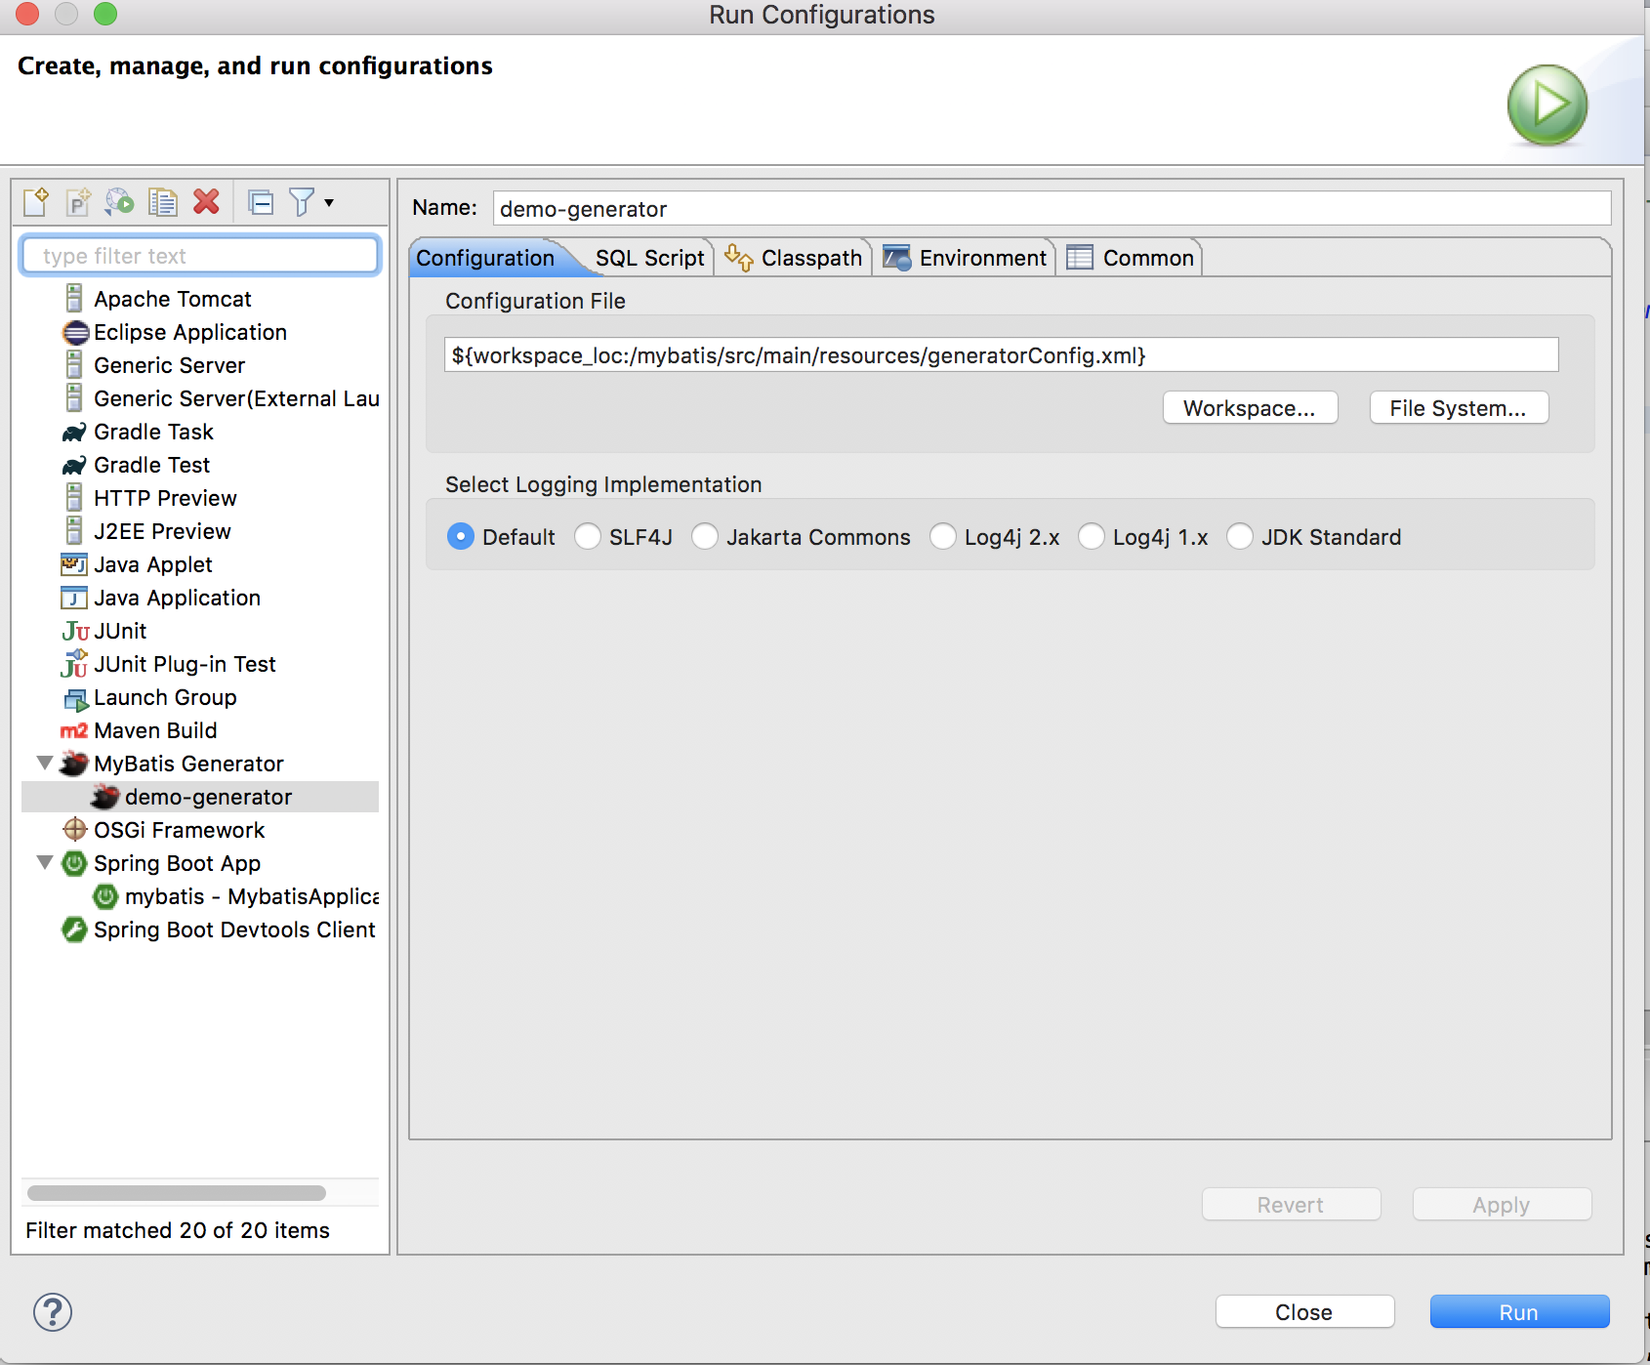The height and width of the screenshot is (1365, 1650).
Task: Close the Run Configurations dialog
Action: tap(1305, 1312)
